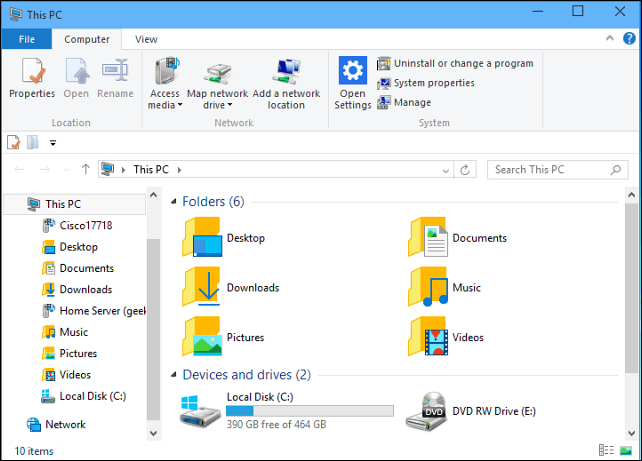Open the File menu tab
The image size is (642, 461).
[x=27, y=39]
